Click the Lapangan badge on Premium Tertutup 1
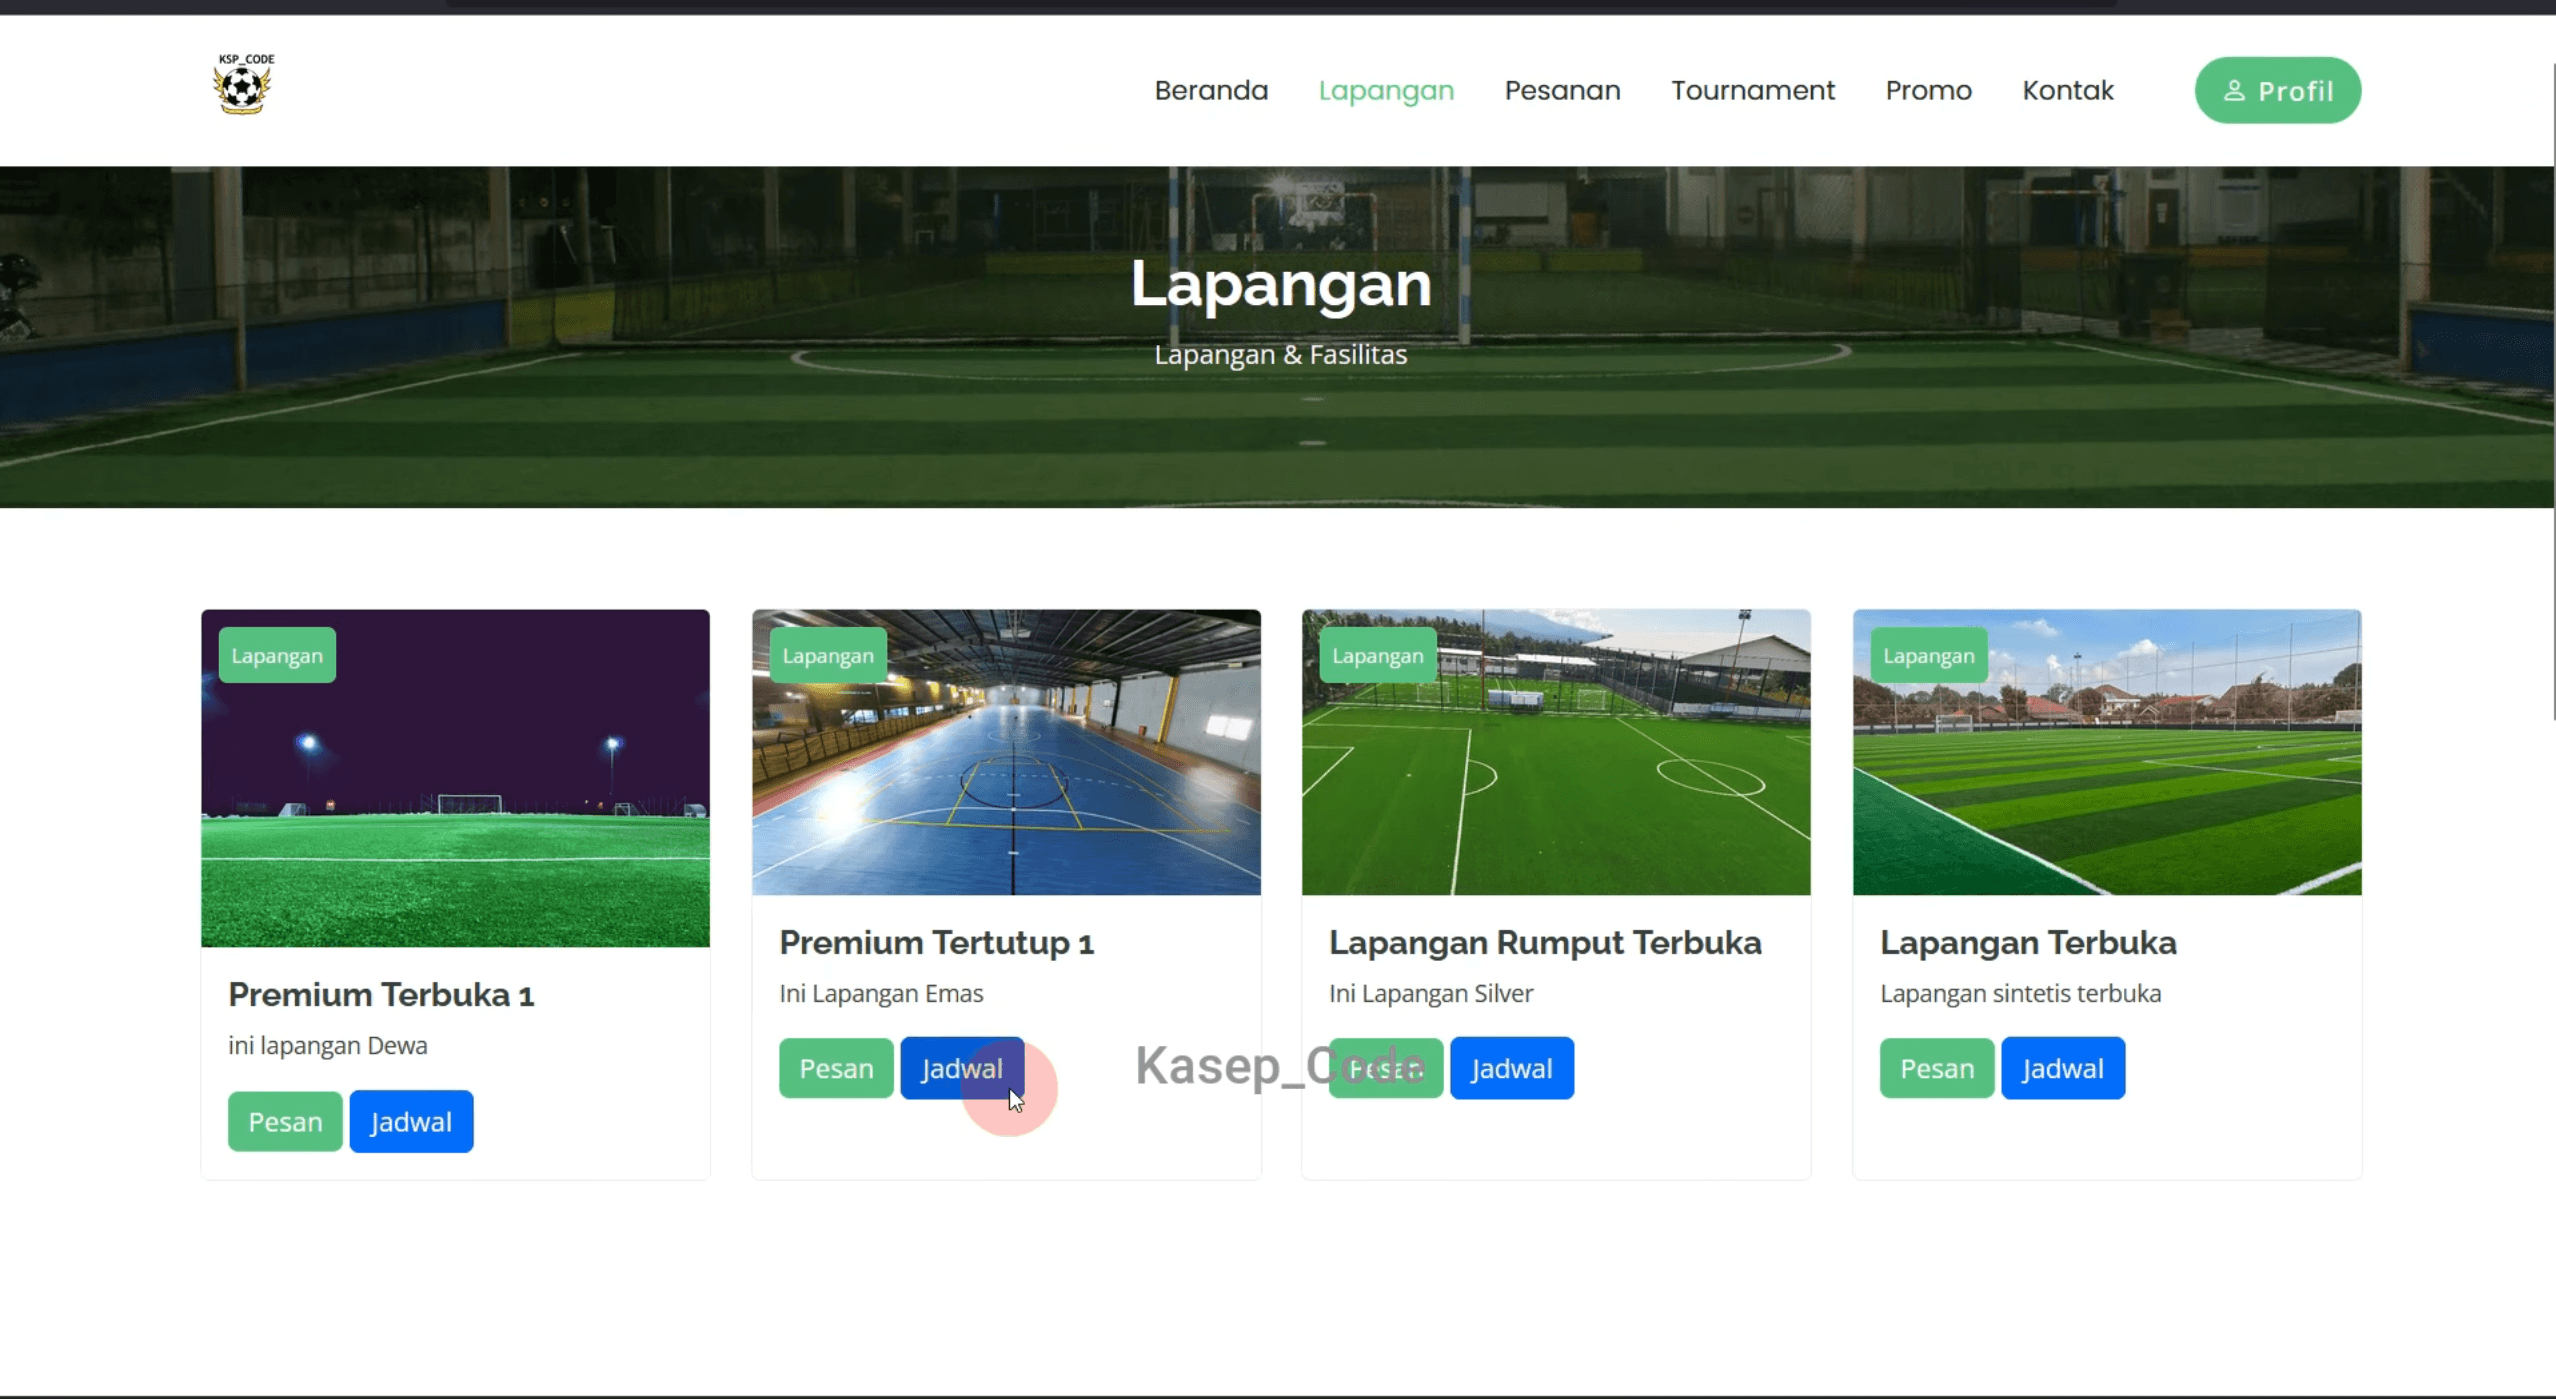Screen dimensions: 2556x1399 coord(828,655)
